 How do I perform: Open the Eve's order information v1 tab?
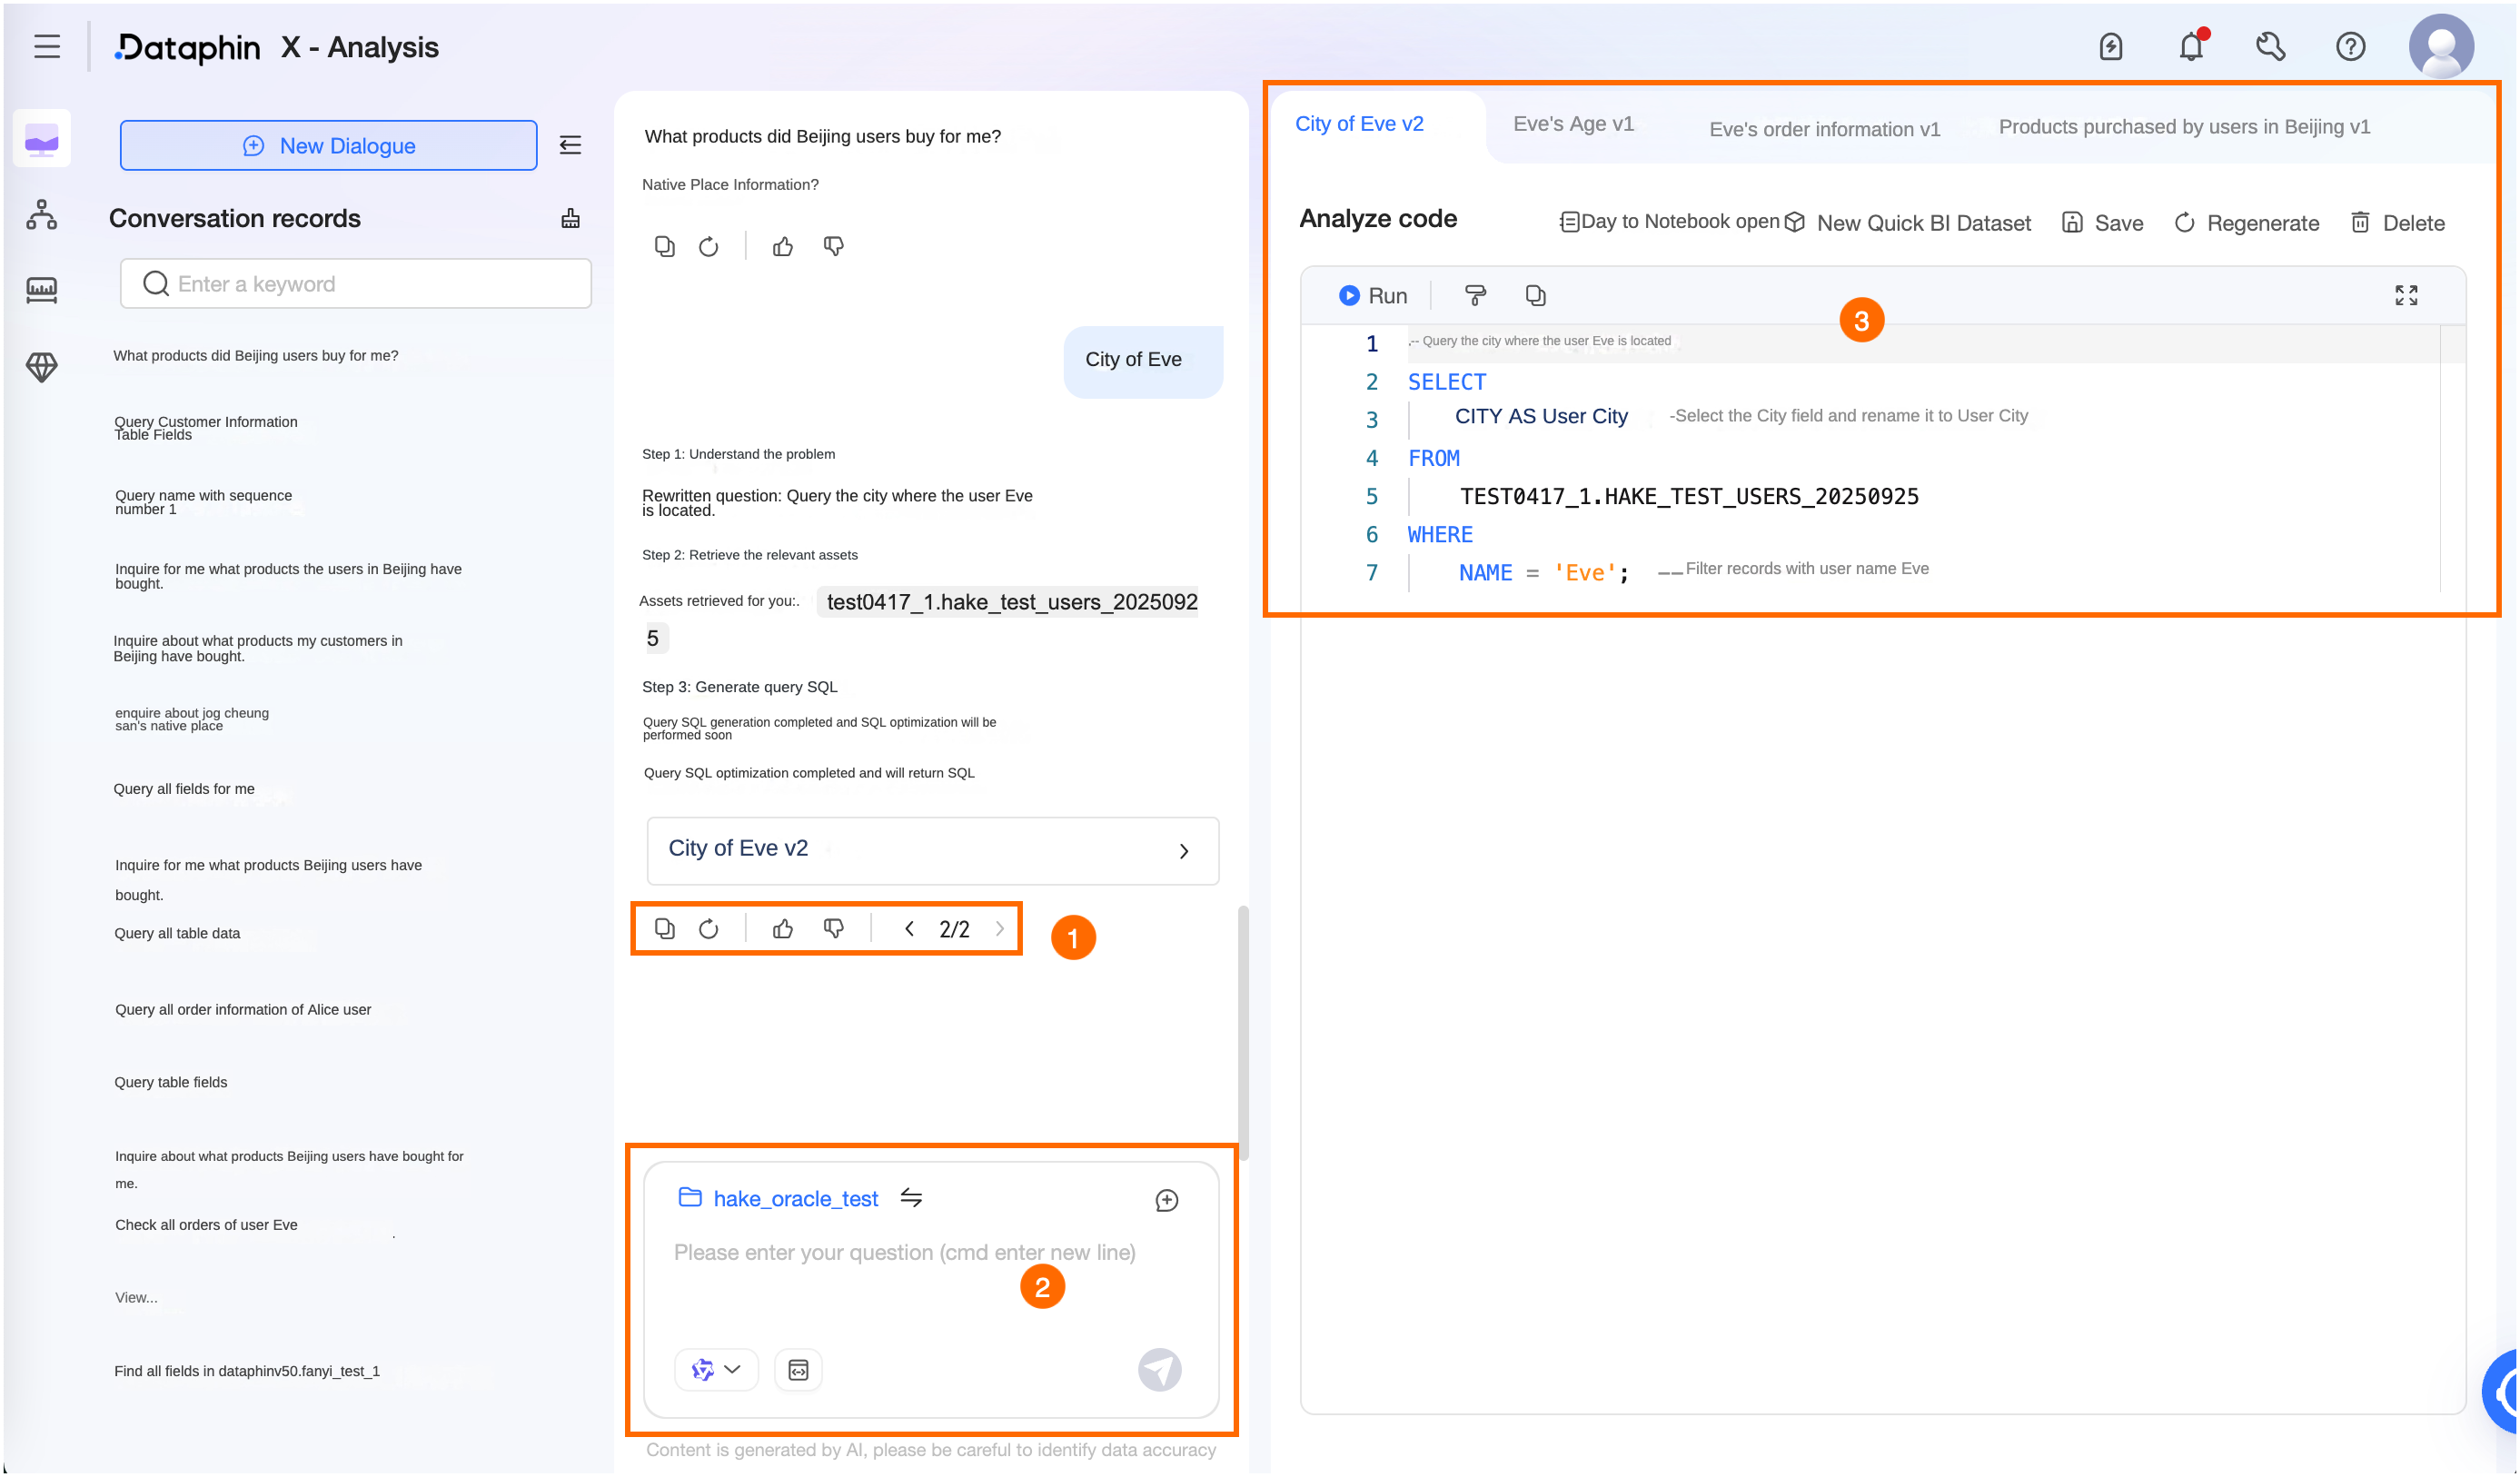1823,129
